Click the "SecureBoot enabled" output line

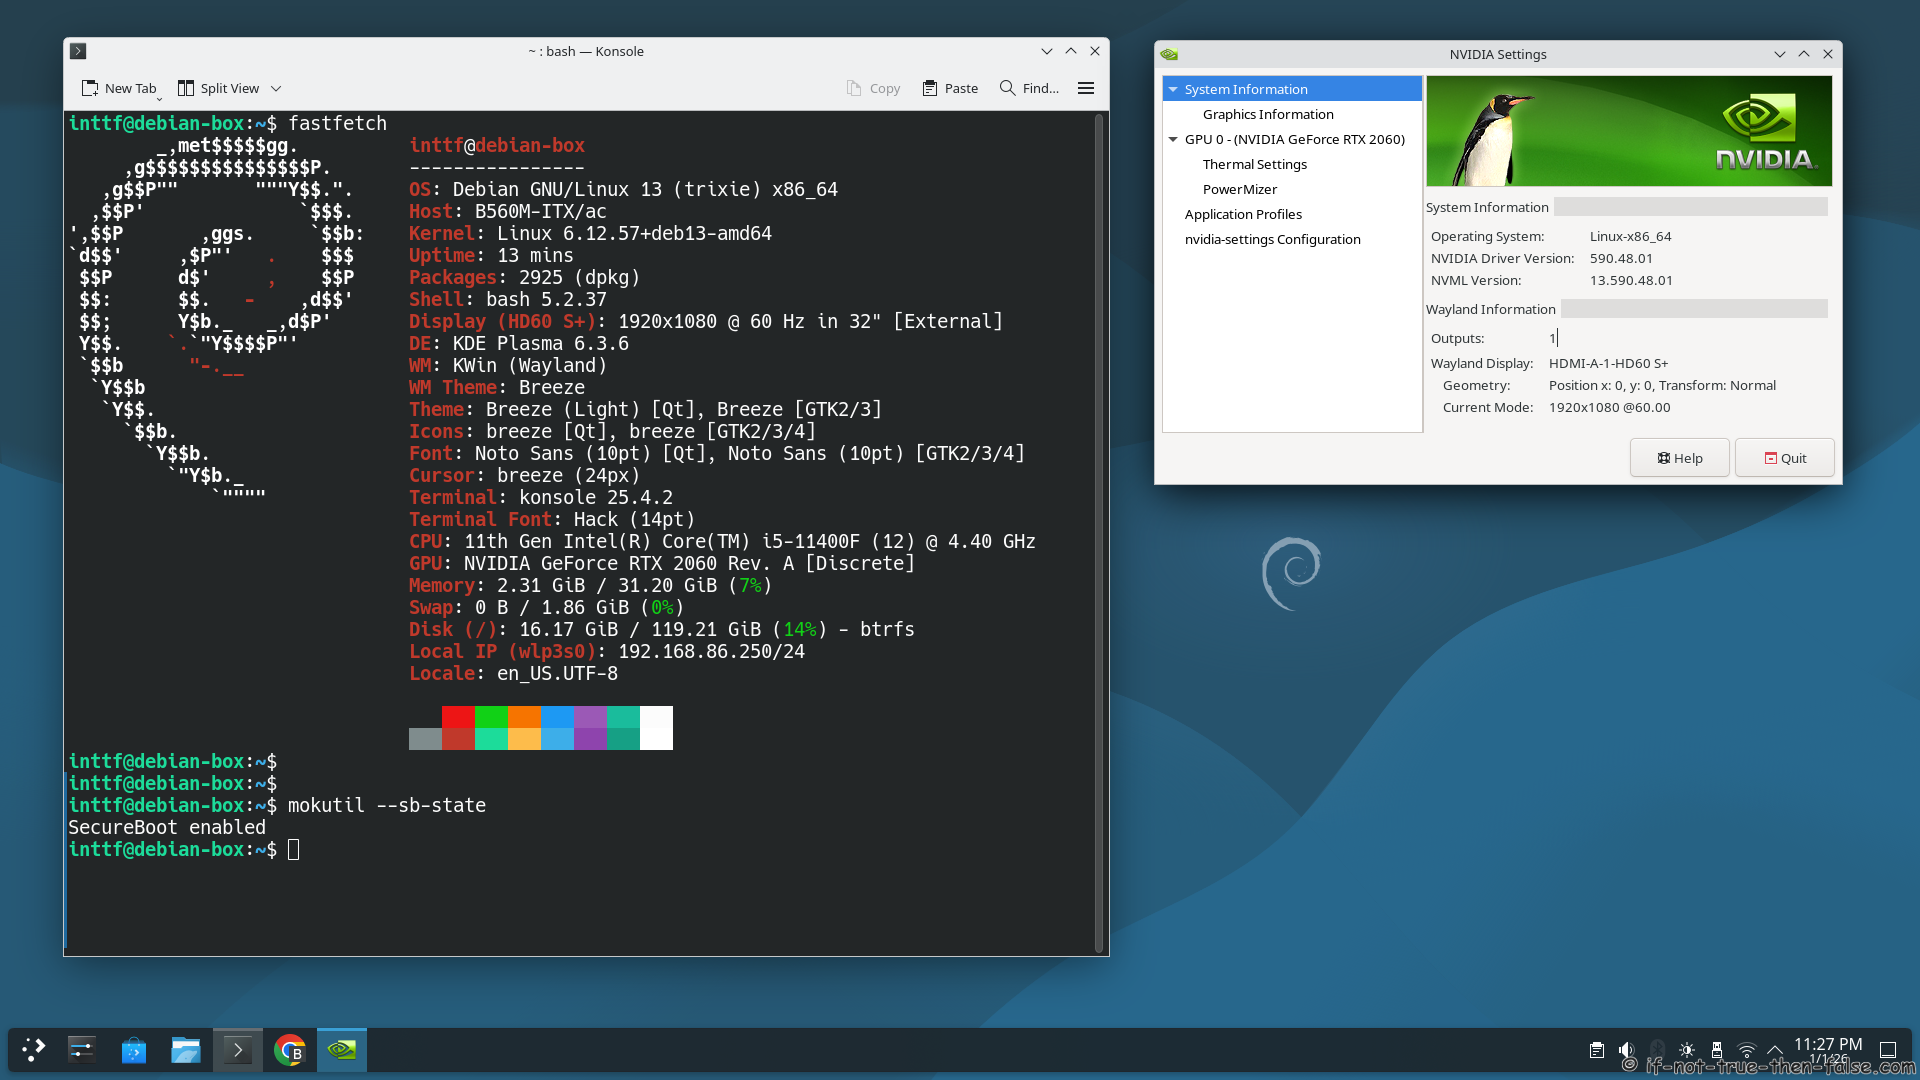167,827
